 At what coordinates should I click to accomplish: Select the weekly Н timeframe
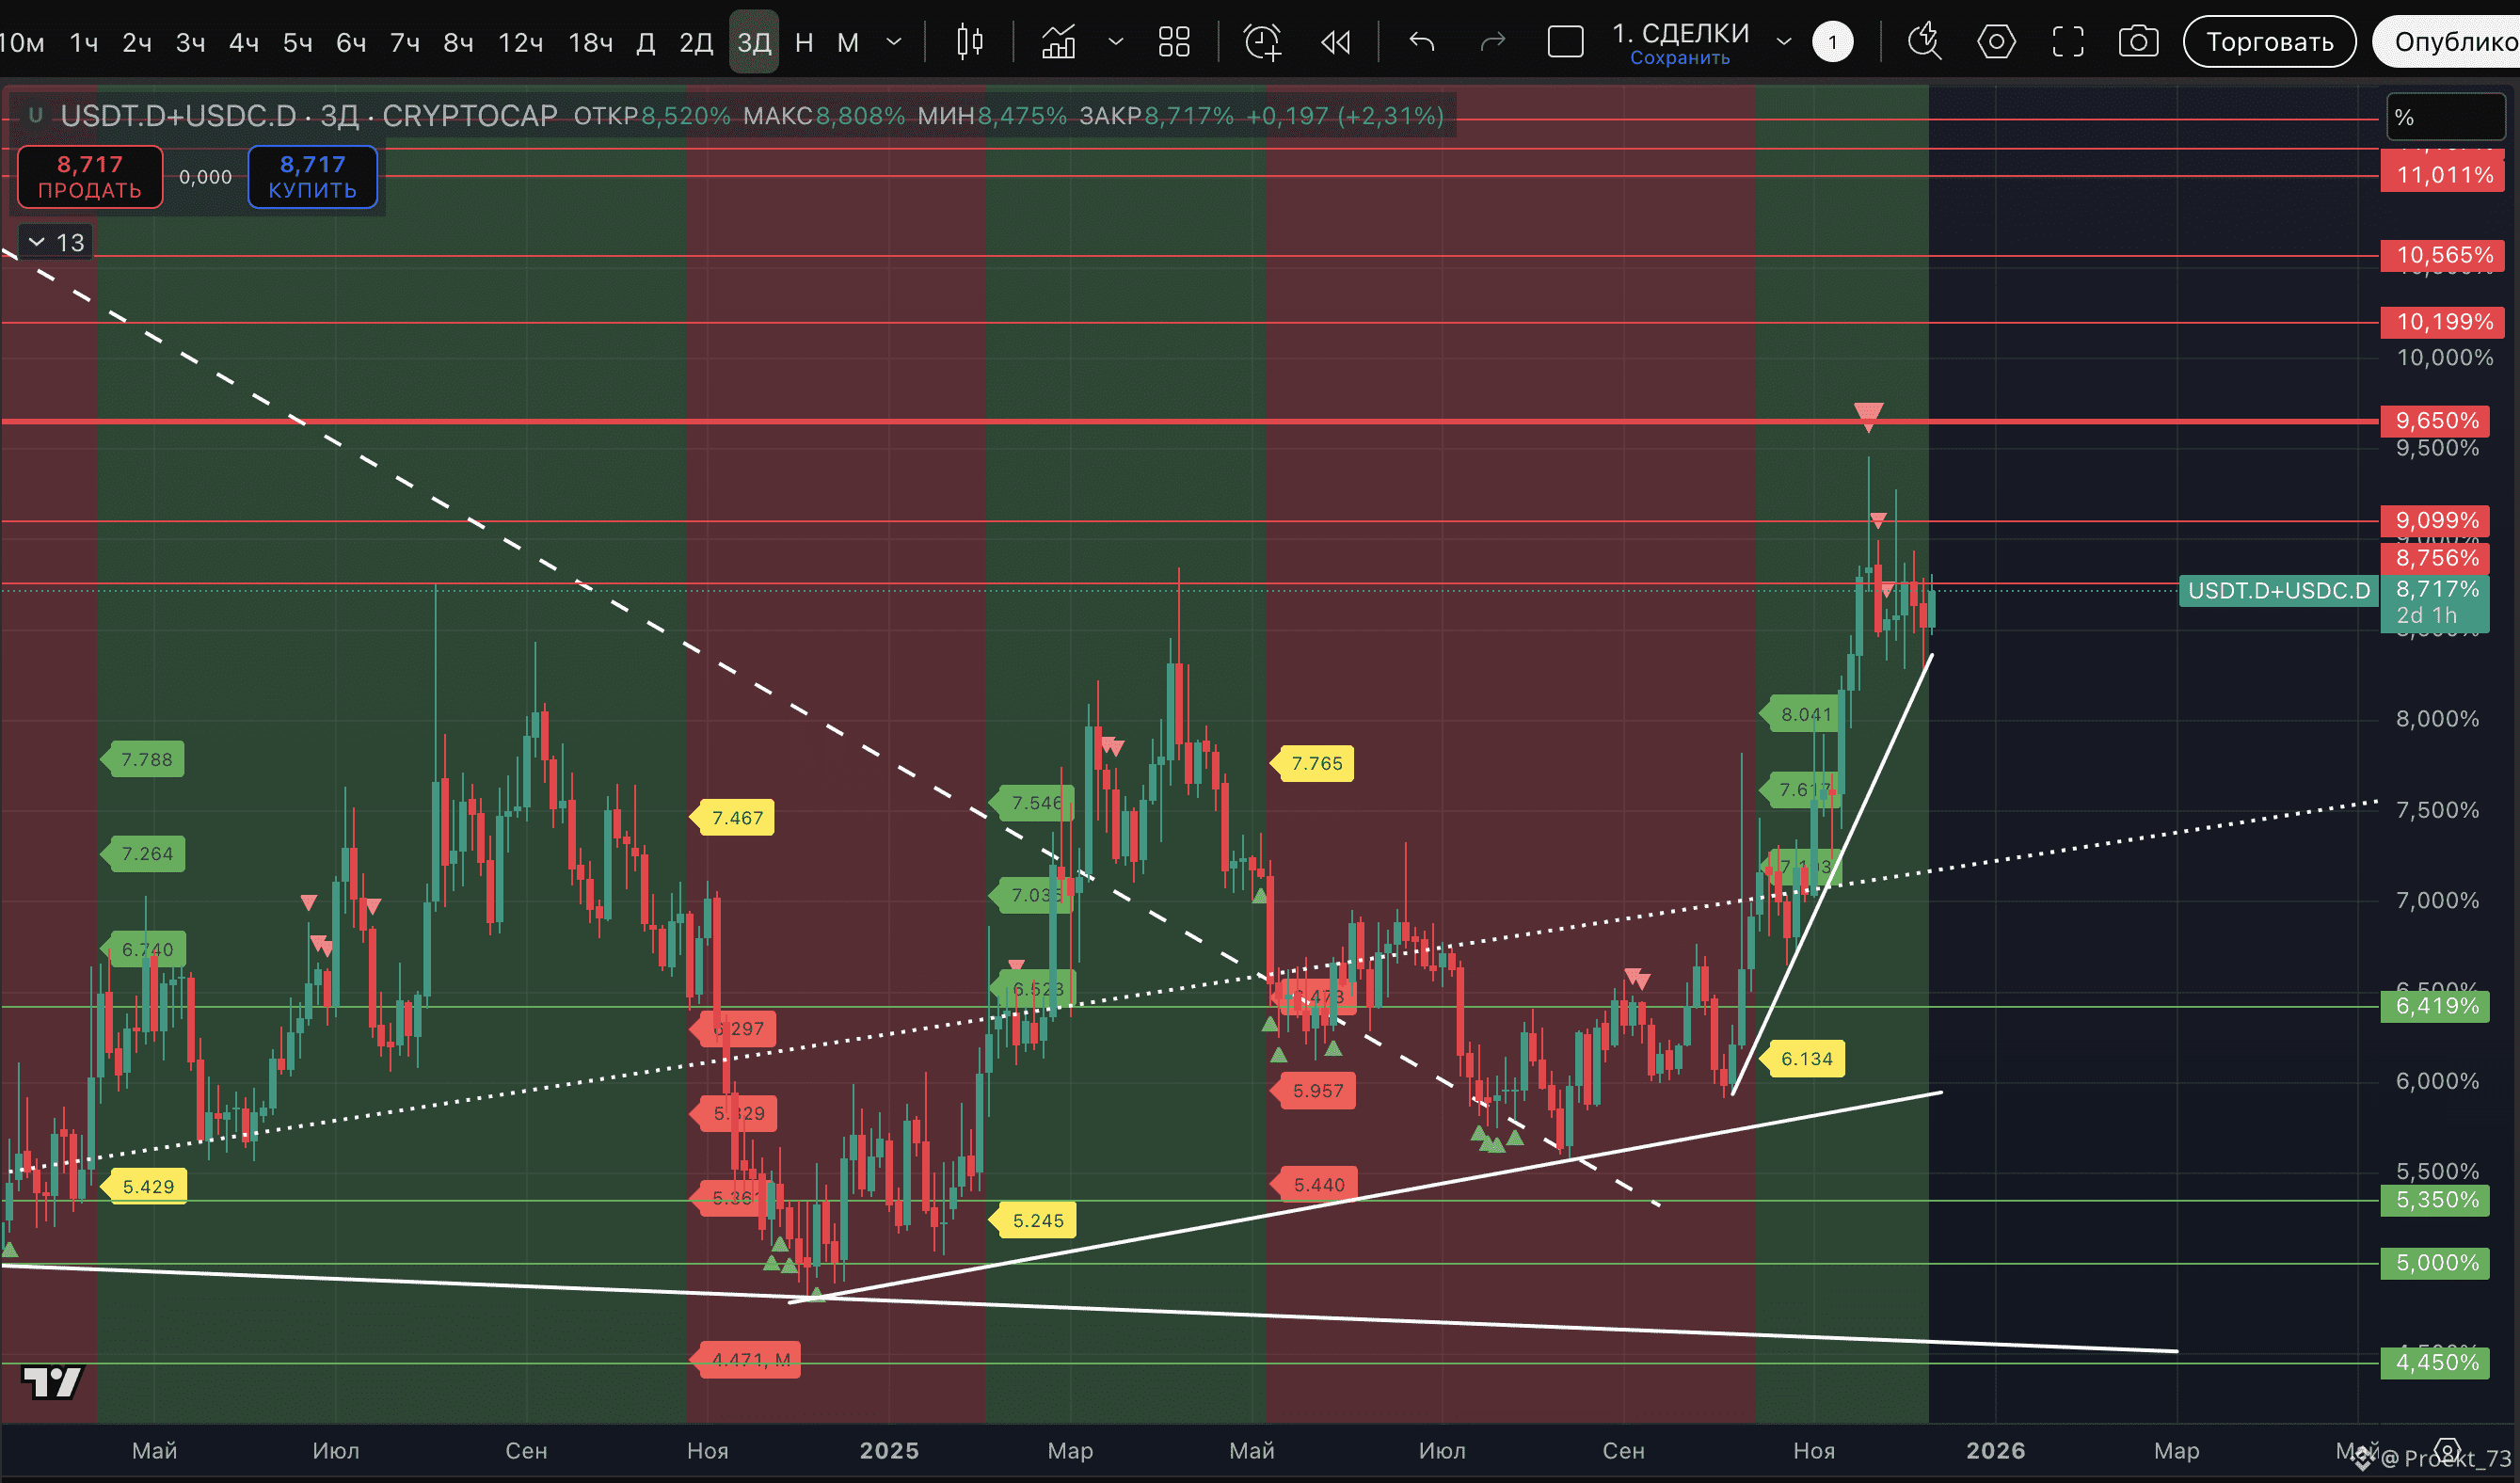(804, 43)
